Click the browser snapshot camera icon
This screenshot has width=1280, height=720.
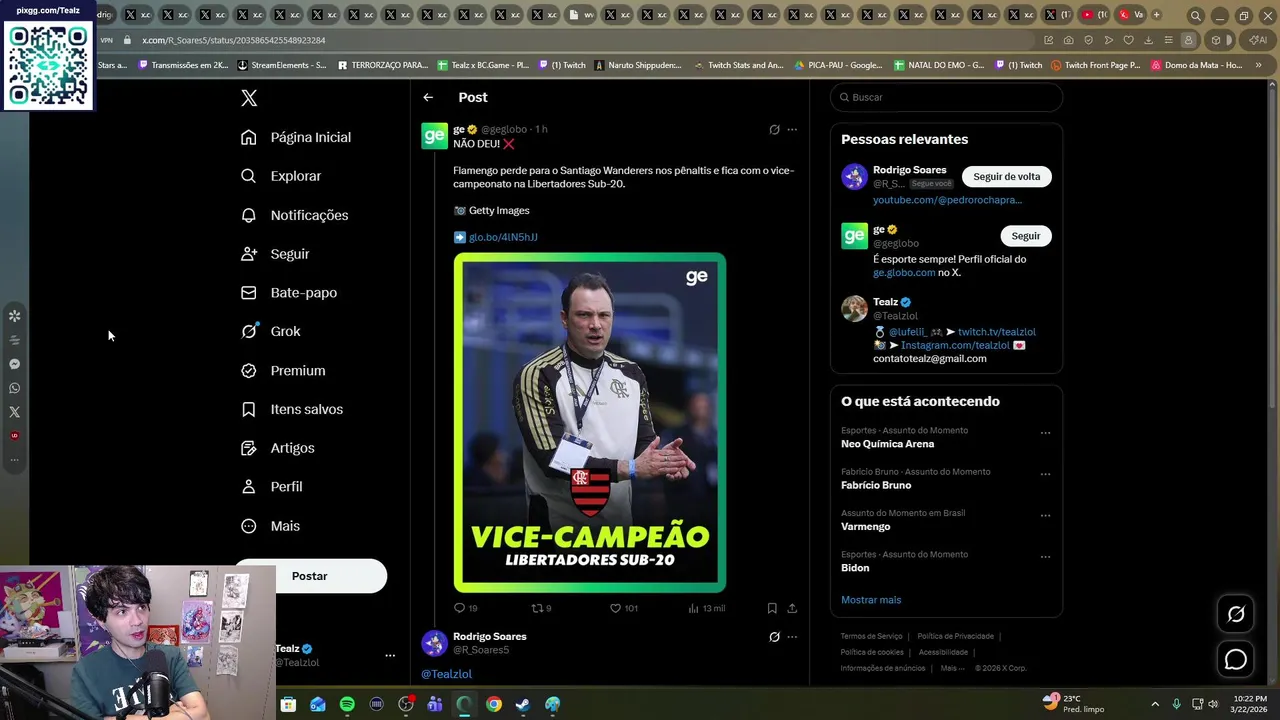point(1069,40)
